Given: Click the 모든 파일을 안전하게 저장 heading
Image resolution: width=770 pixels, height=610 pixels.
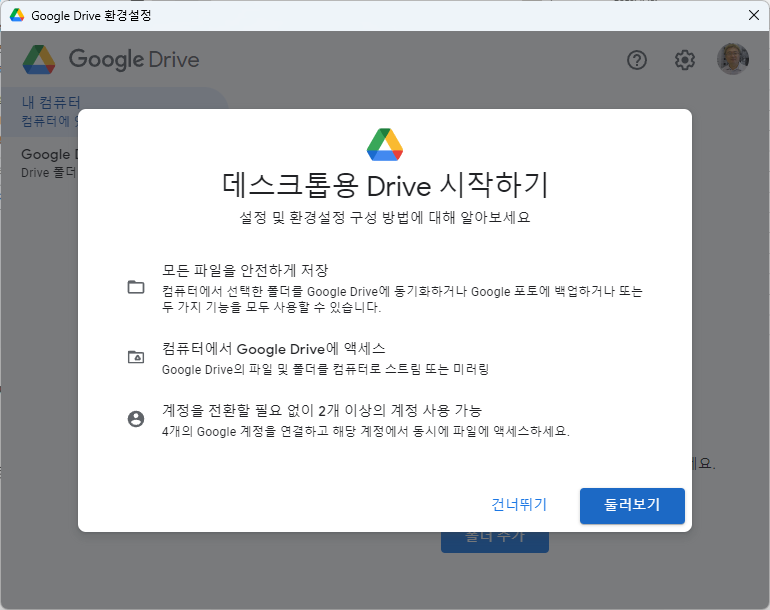Looking at the screenshot, I should [x=245, y=270].
